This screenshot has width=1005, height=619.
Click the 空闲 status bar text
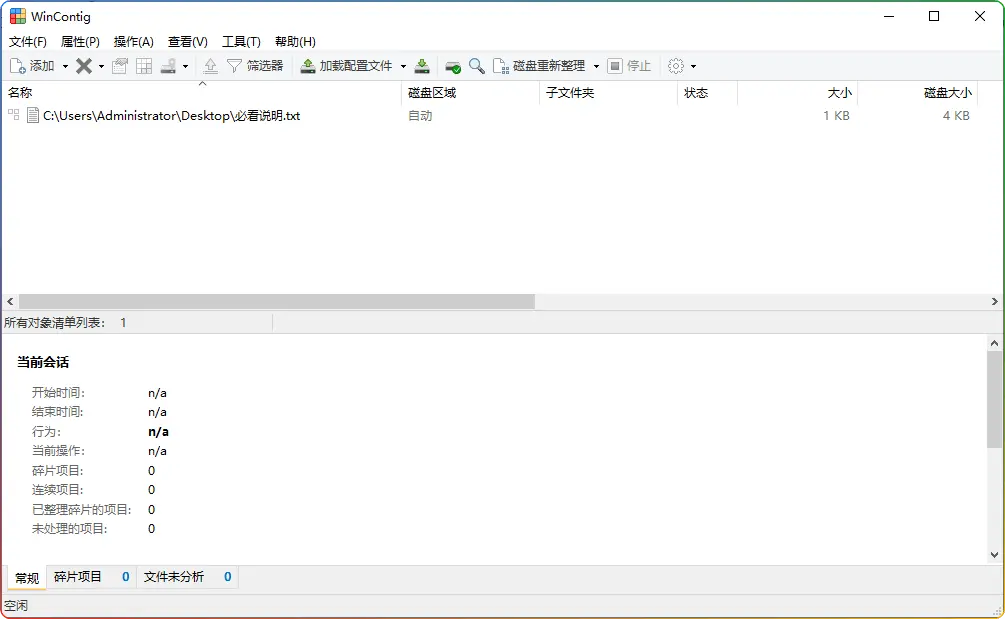[16, 606]
